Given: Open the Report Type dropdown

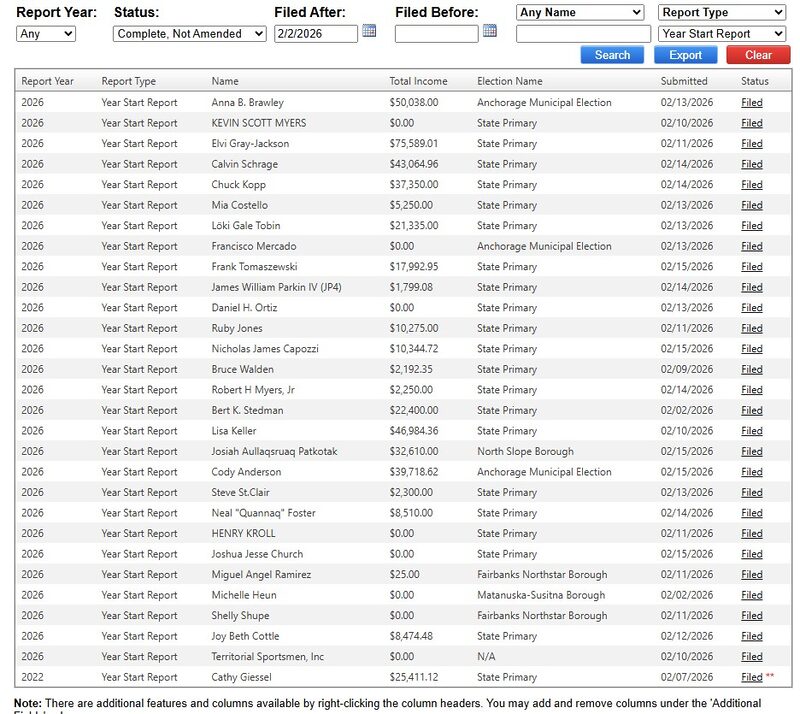Looking at the screenshot, I should pos(722,12).
